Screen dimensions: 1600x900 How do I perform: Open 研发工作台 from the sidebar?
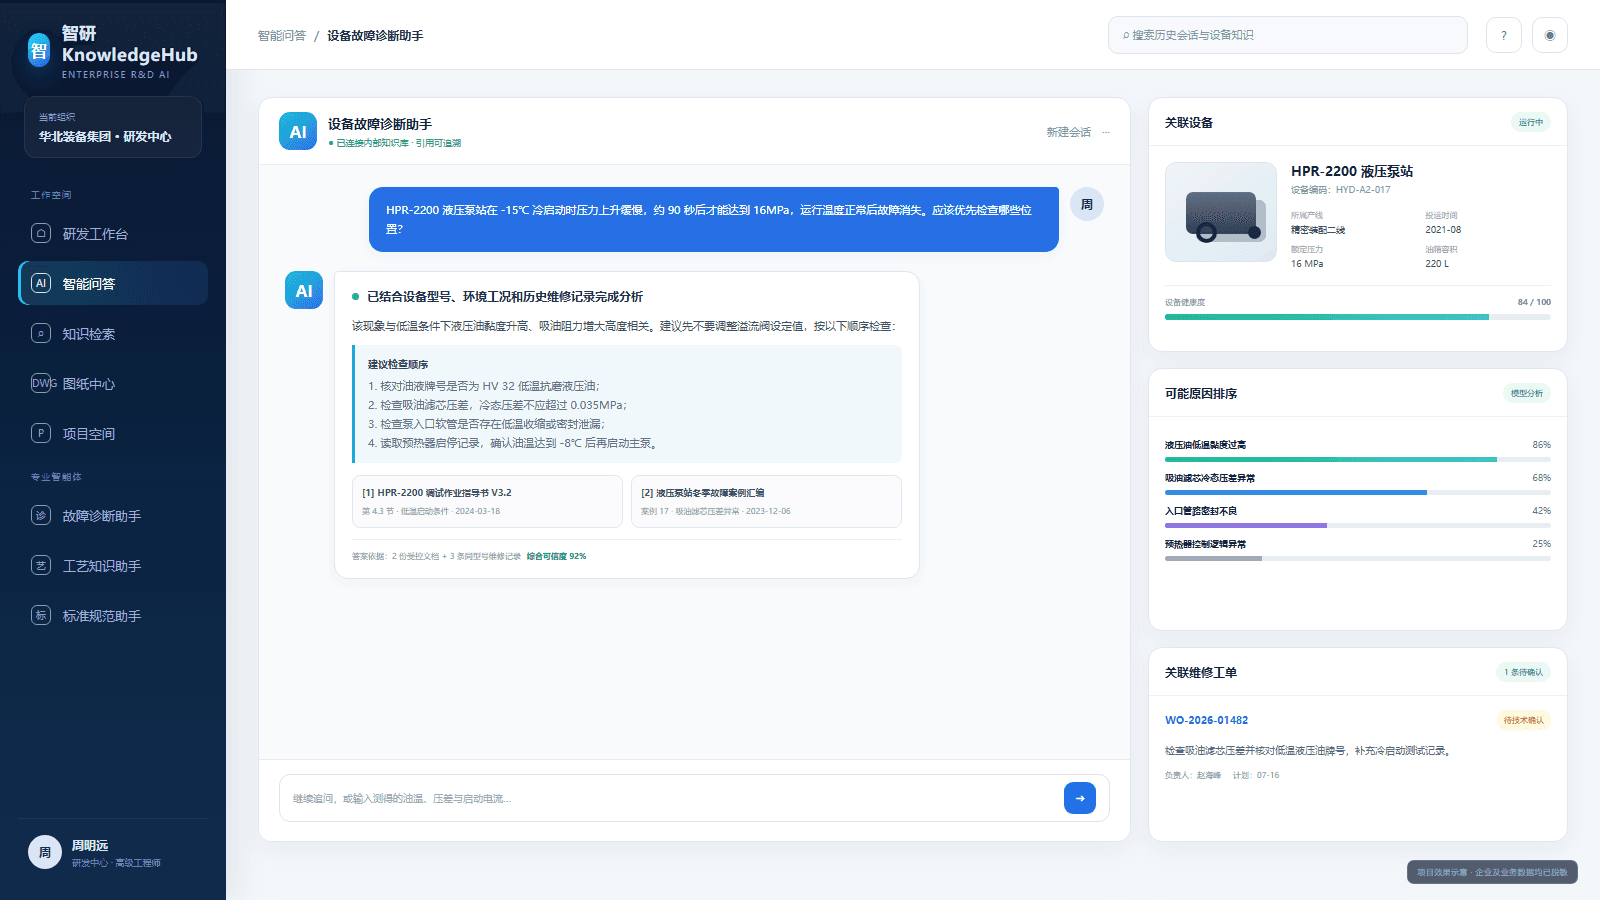(113, 234)
